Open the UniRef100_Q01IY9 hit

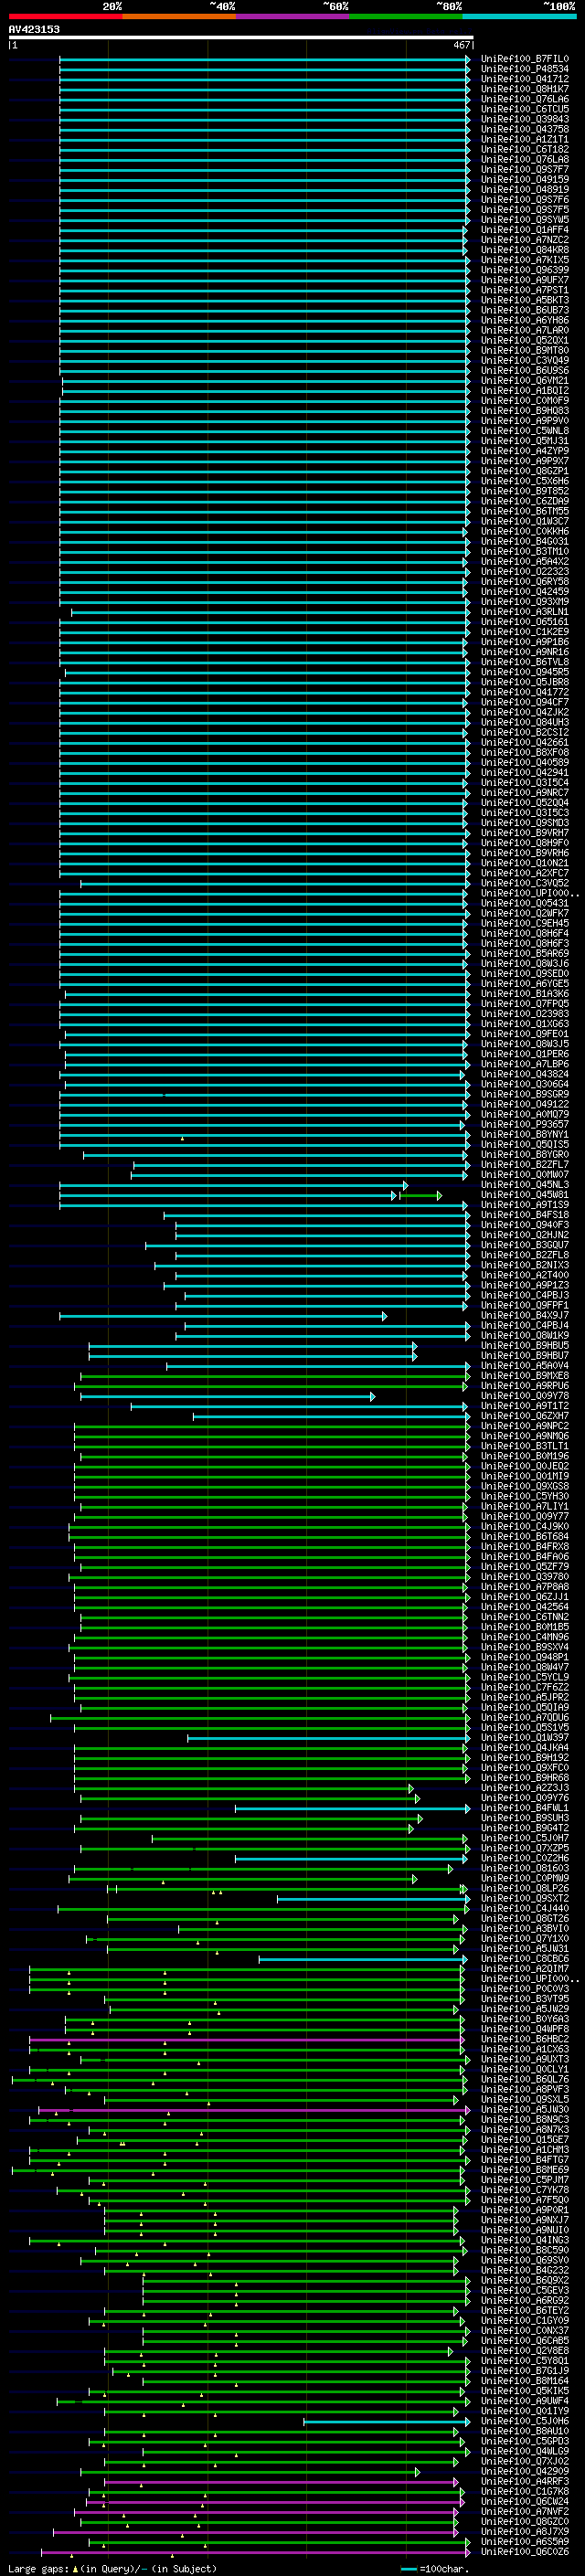(x=524, y=2411)
